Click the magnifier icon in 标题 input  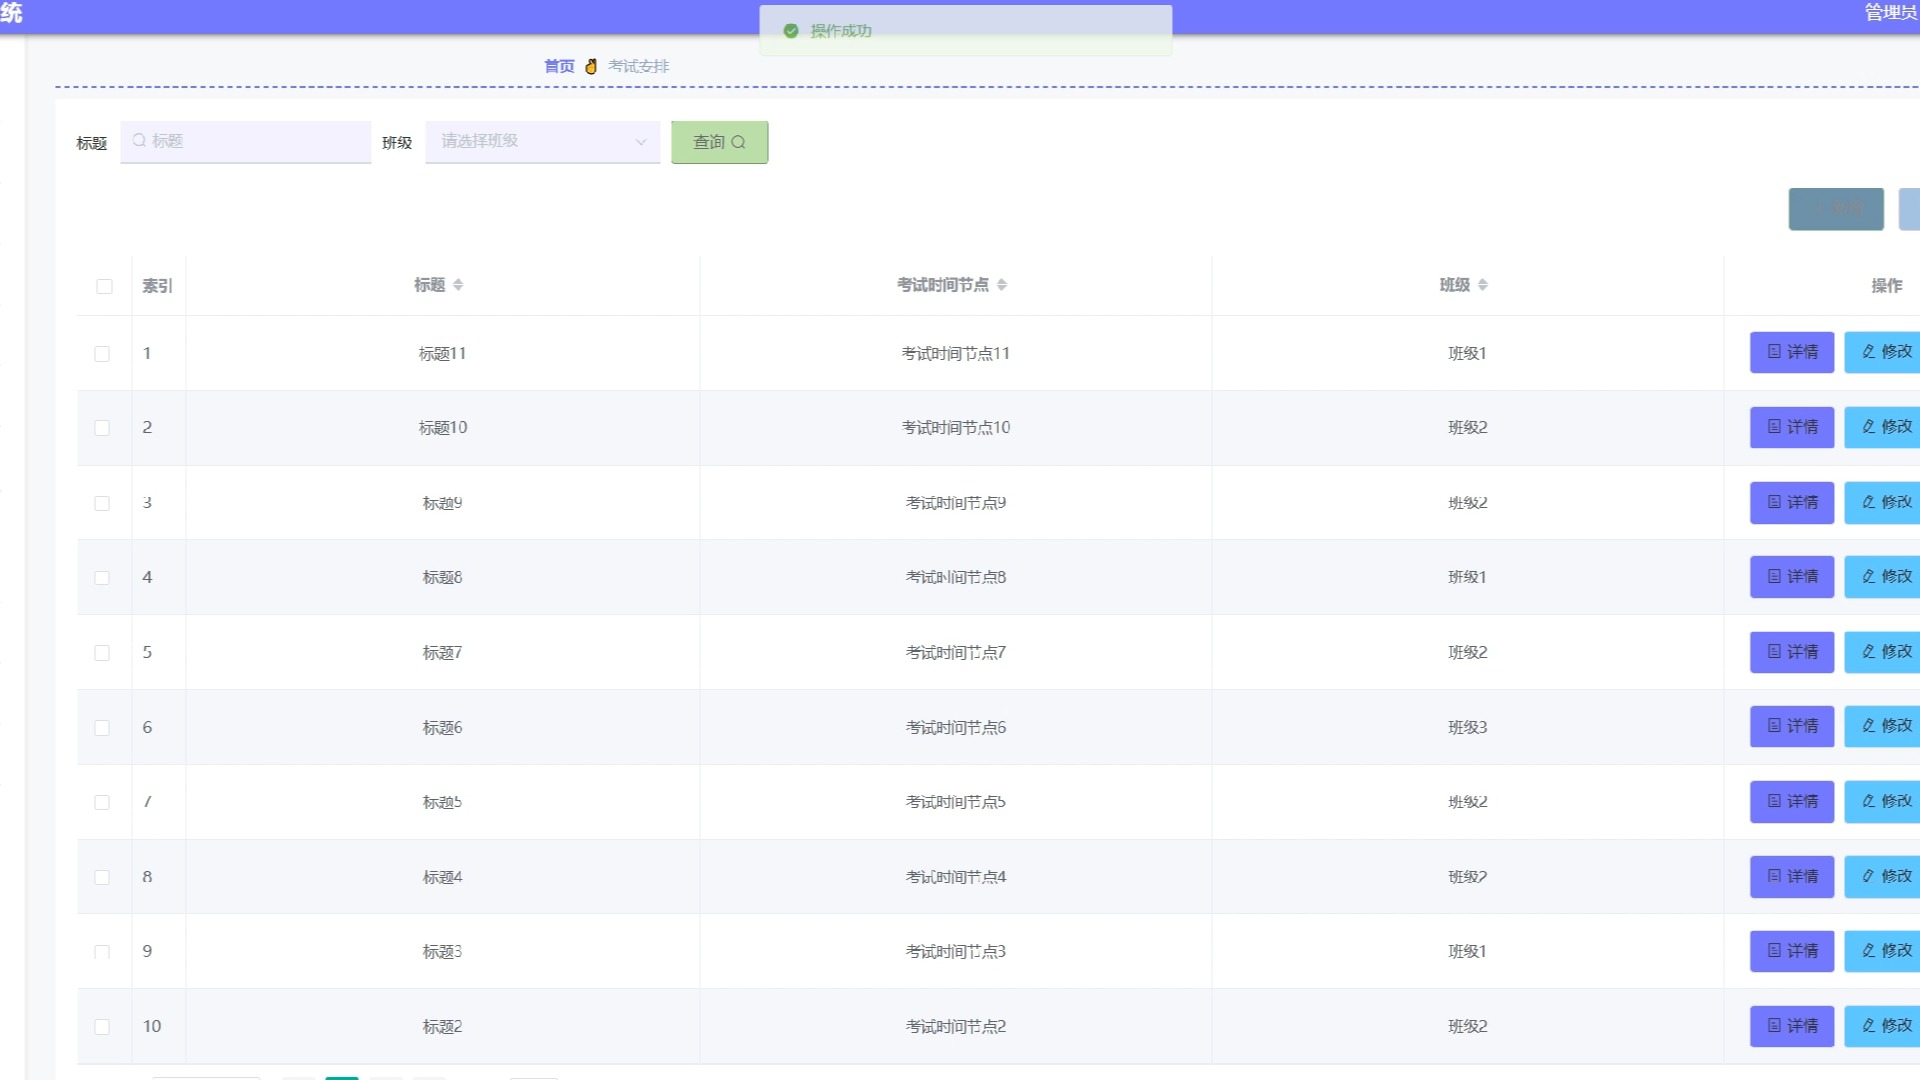(139, 141)
